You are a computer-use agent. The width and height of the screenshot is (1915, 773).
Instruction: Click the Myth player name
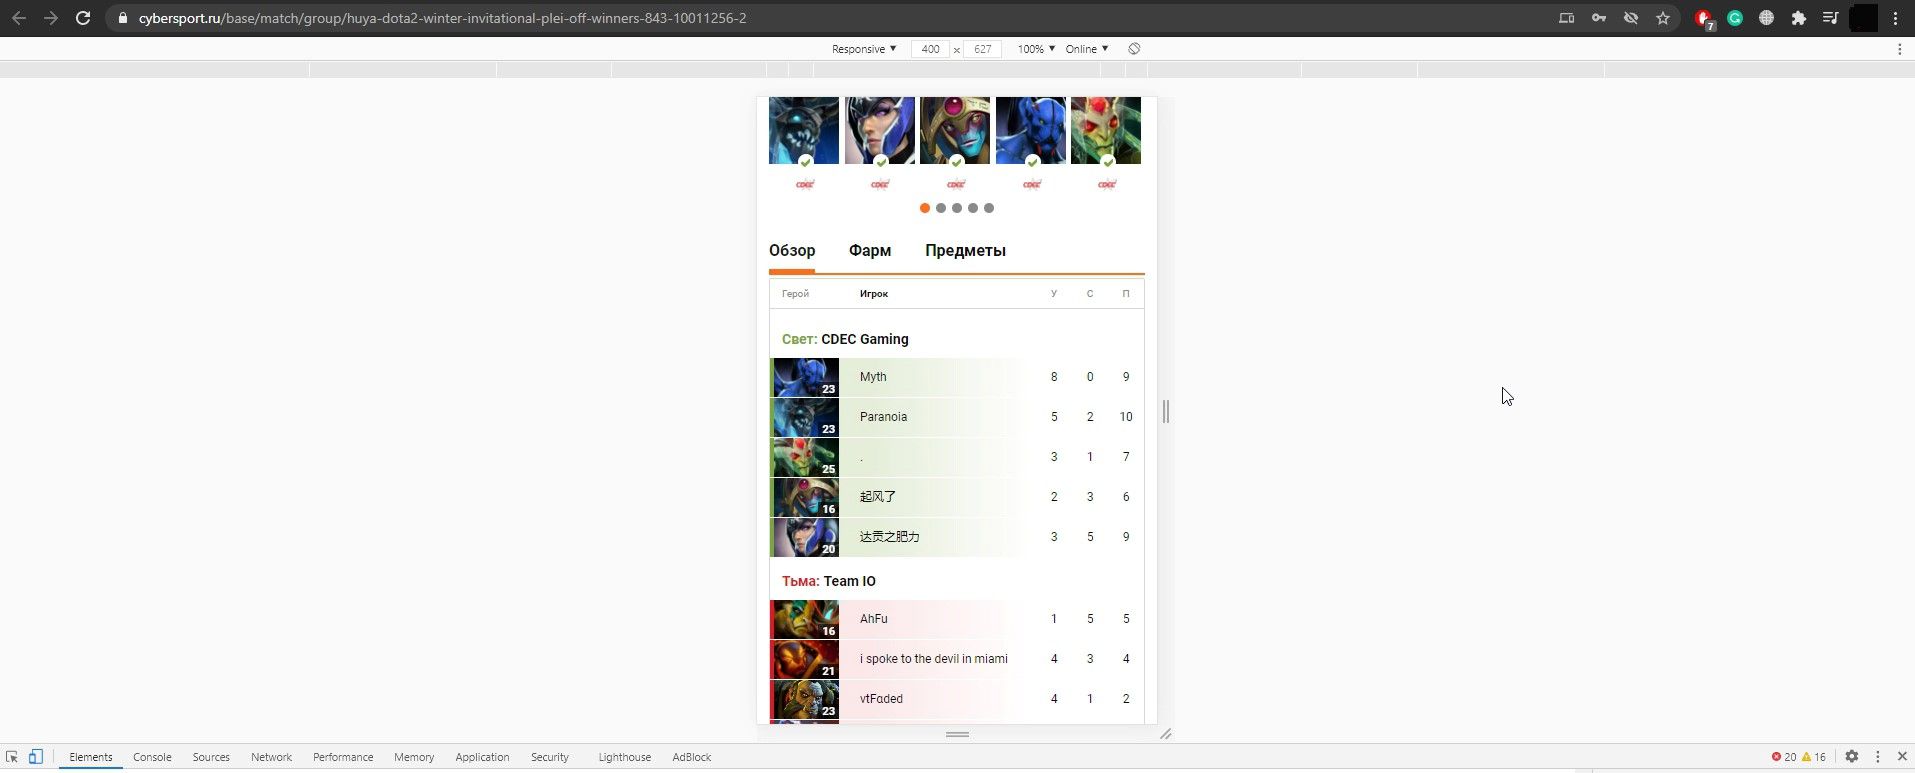point(873,377)
